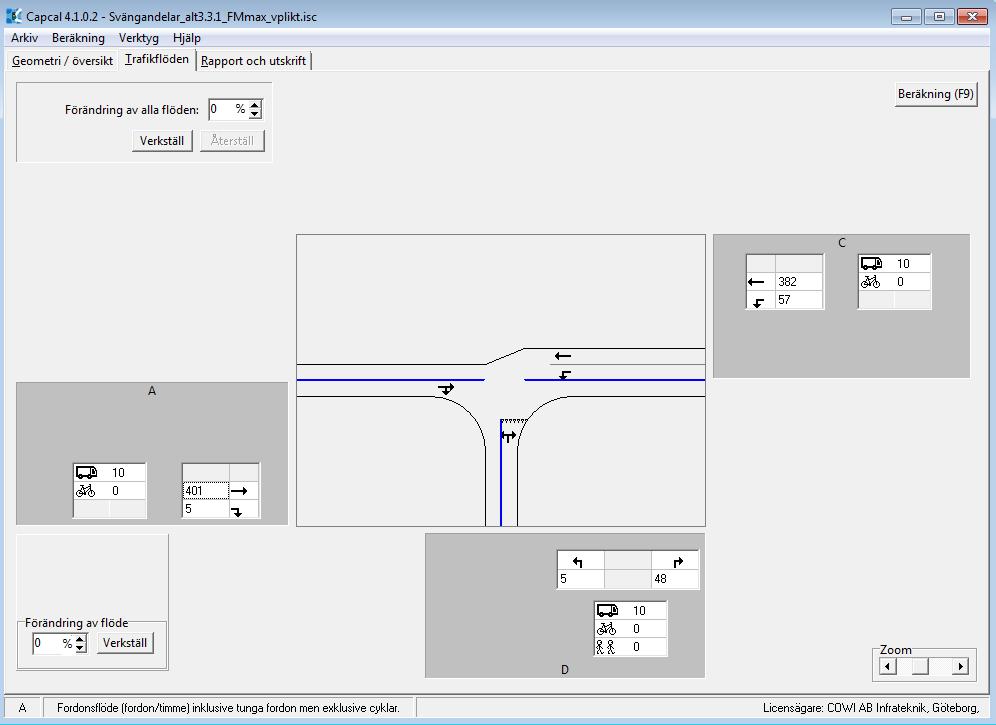Screen dimensions: 996x725
Task: Open the Beräkning menu
Action: click(x=78, y=37)
